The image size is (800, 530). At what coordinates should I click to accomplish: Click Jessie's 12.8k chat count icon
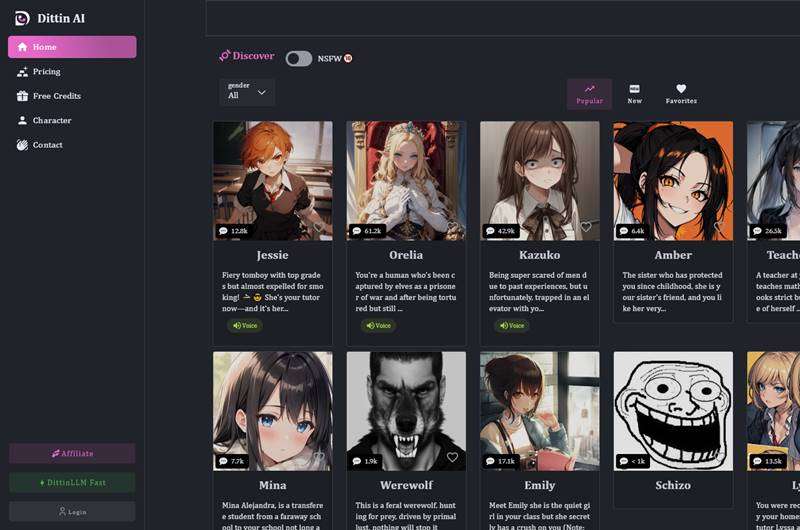223,231
